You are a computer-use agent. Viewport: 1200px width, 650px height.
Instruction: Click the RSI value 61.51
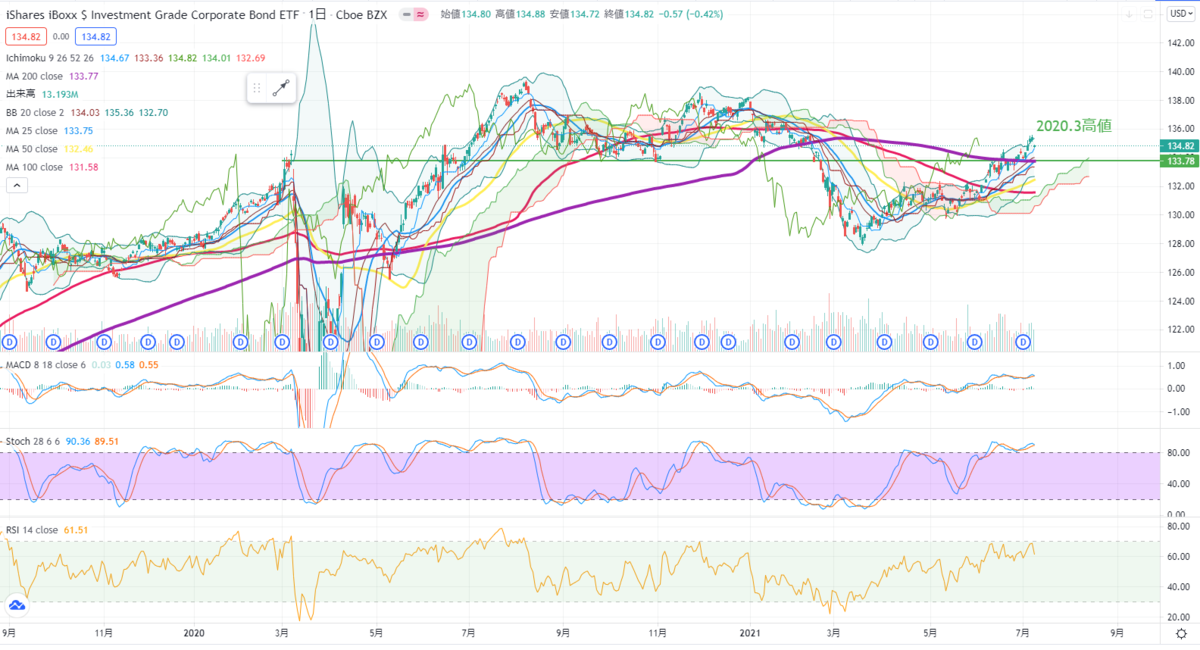tap(75, 529)
